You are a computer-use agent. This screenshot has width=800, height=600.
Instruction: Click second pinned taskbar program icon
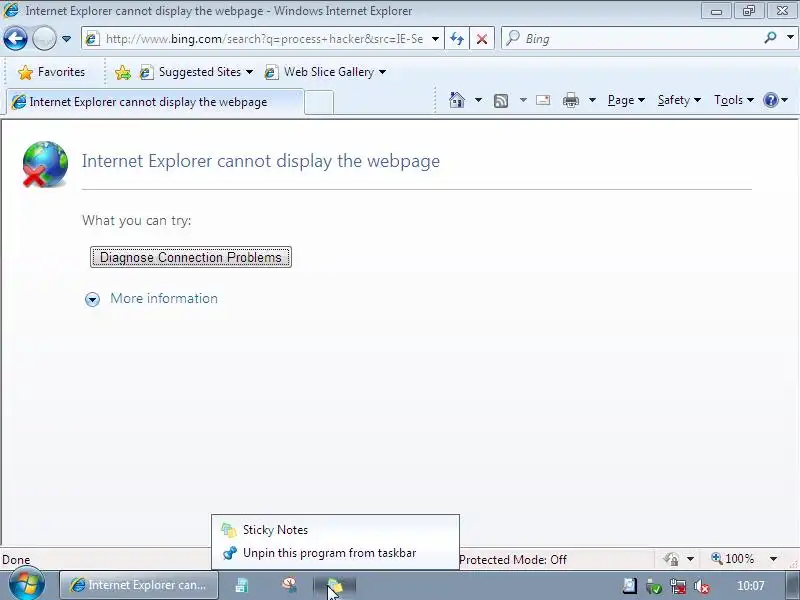coord(242,586)
